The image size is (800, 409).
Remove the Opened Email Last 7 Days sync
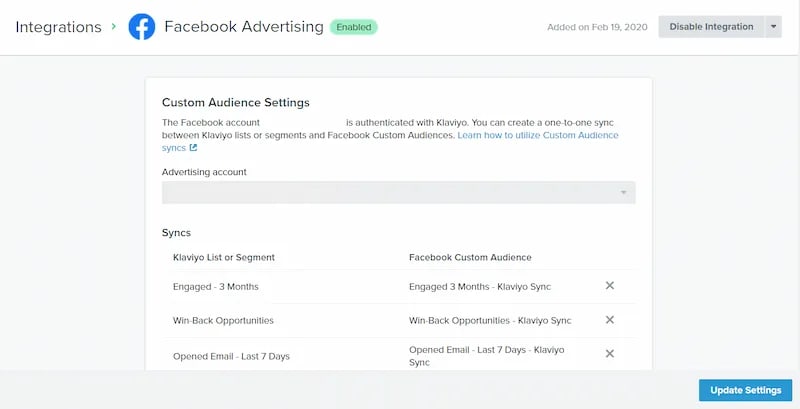609,353
